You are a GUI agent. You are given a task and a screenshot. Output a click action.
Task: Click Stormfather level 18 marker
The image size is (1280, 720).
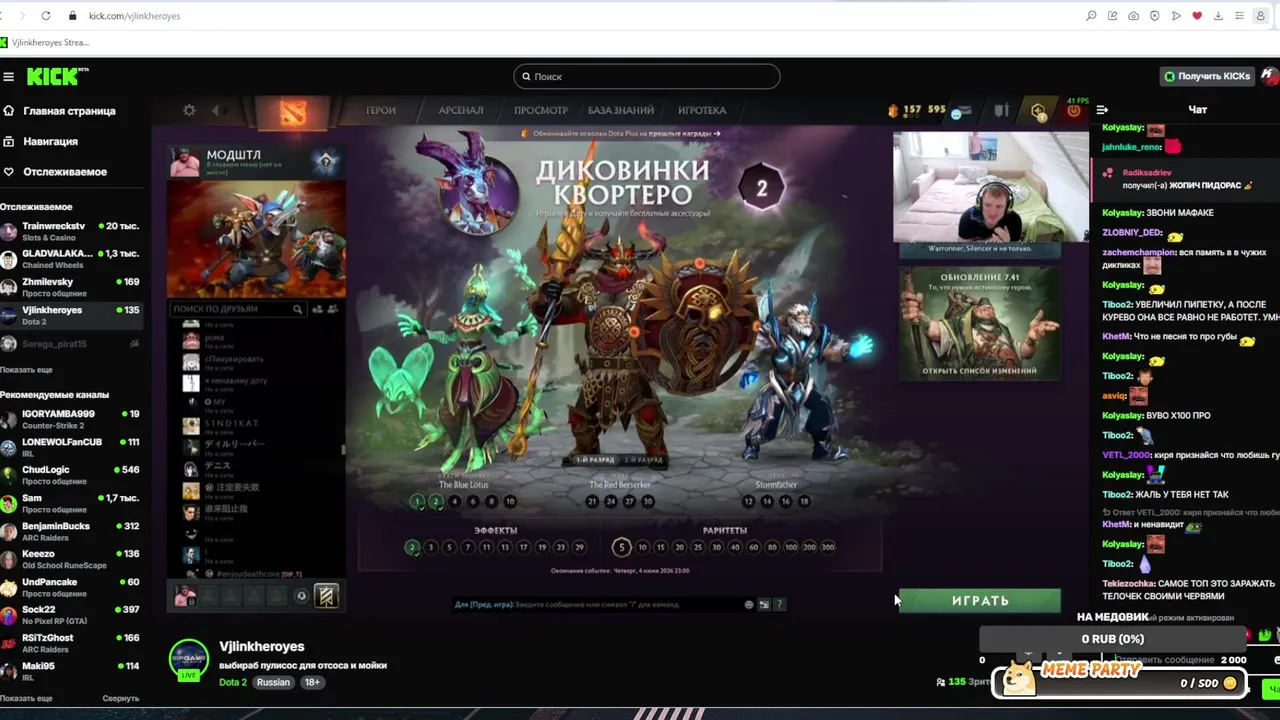(x=804, y=501)
